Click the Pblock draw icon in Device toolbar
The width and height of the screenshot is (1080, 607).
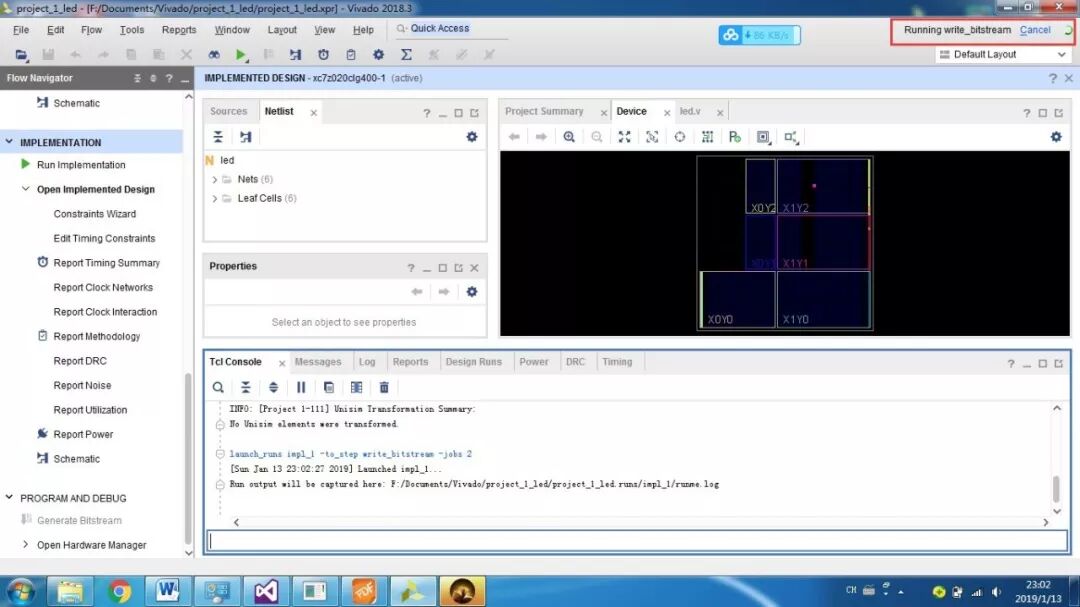click(735, 136)
